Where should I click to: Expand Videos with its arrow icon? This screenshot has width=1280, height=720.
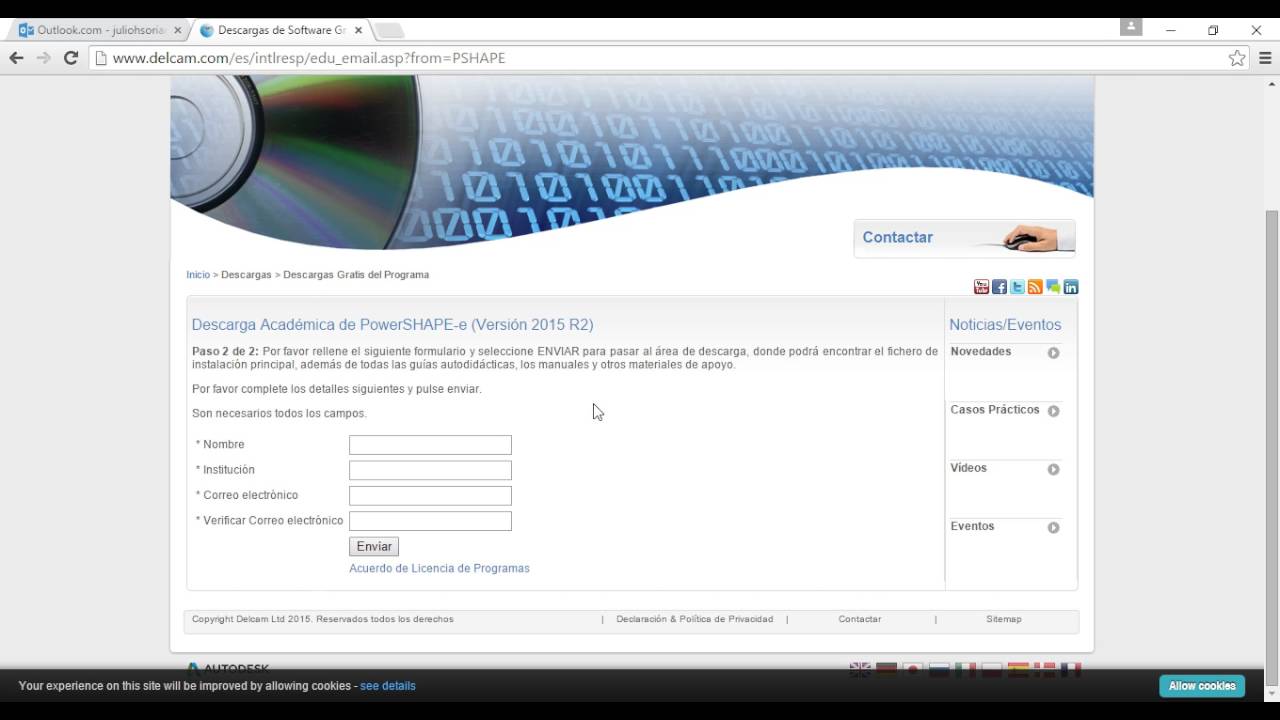point(1053,469)
